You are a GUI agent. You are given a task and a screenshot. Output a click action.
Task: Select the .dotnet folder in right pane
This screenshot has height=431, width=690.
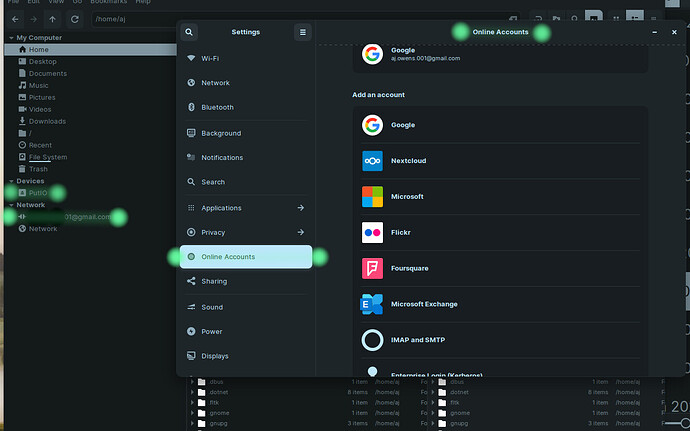click(x=459, y=392)
